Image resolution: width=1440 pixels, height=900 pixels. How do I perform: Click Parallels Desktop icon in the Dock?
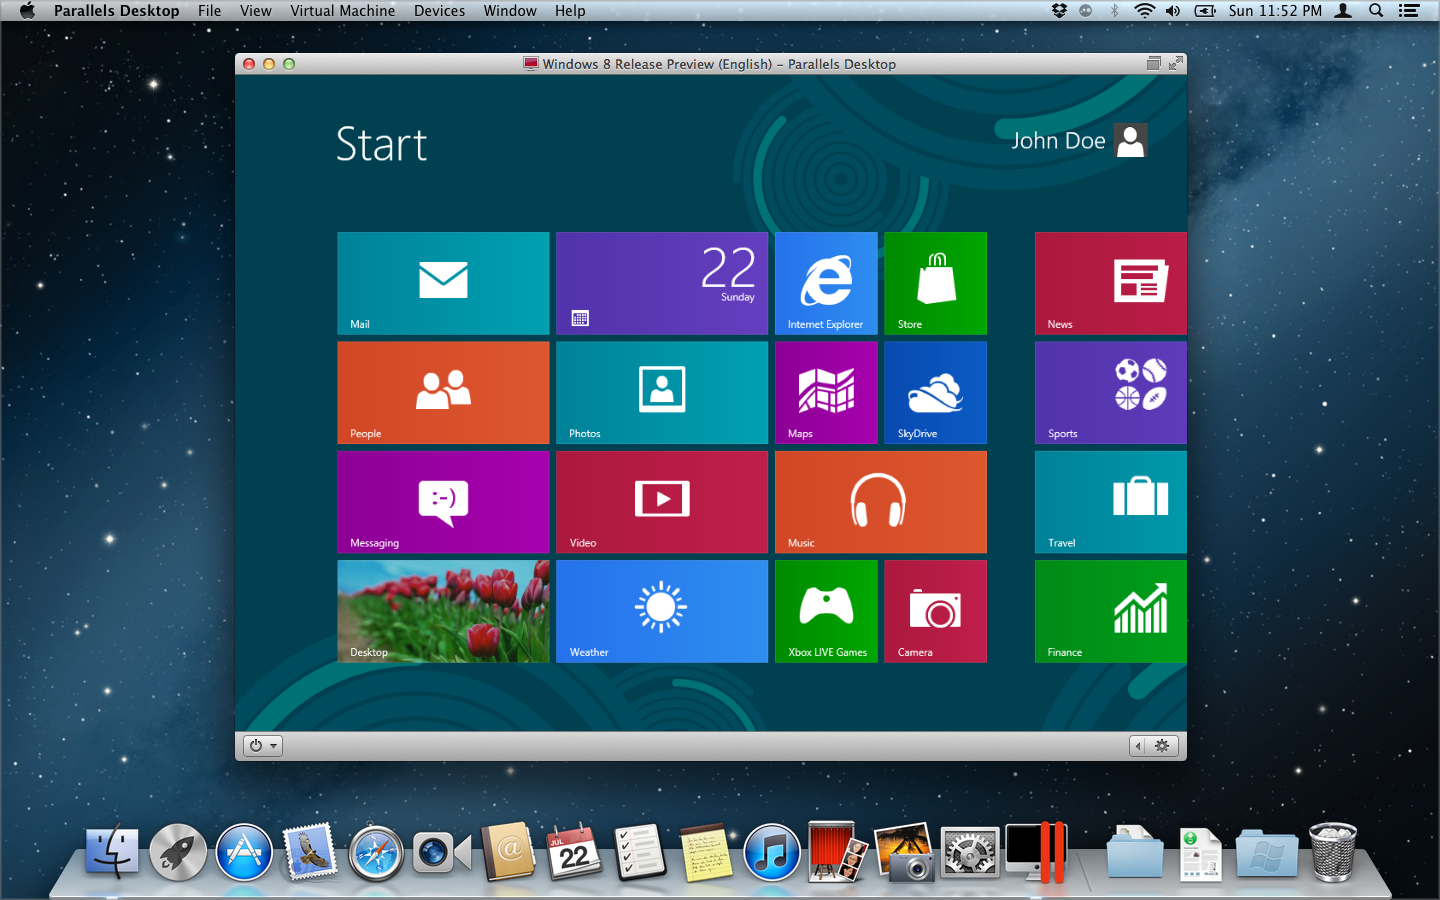tap(1036, 853)
